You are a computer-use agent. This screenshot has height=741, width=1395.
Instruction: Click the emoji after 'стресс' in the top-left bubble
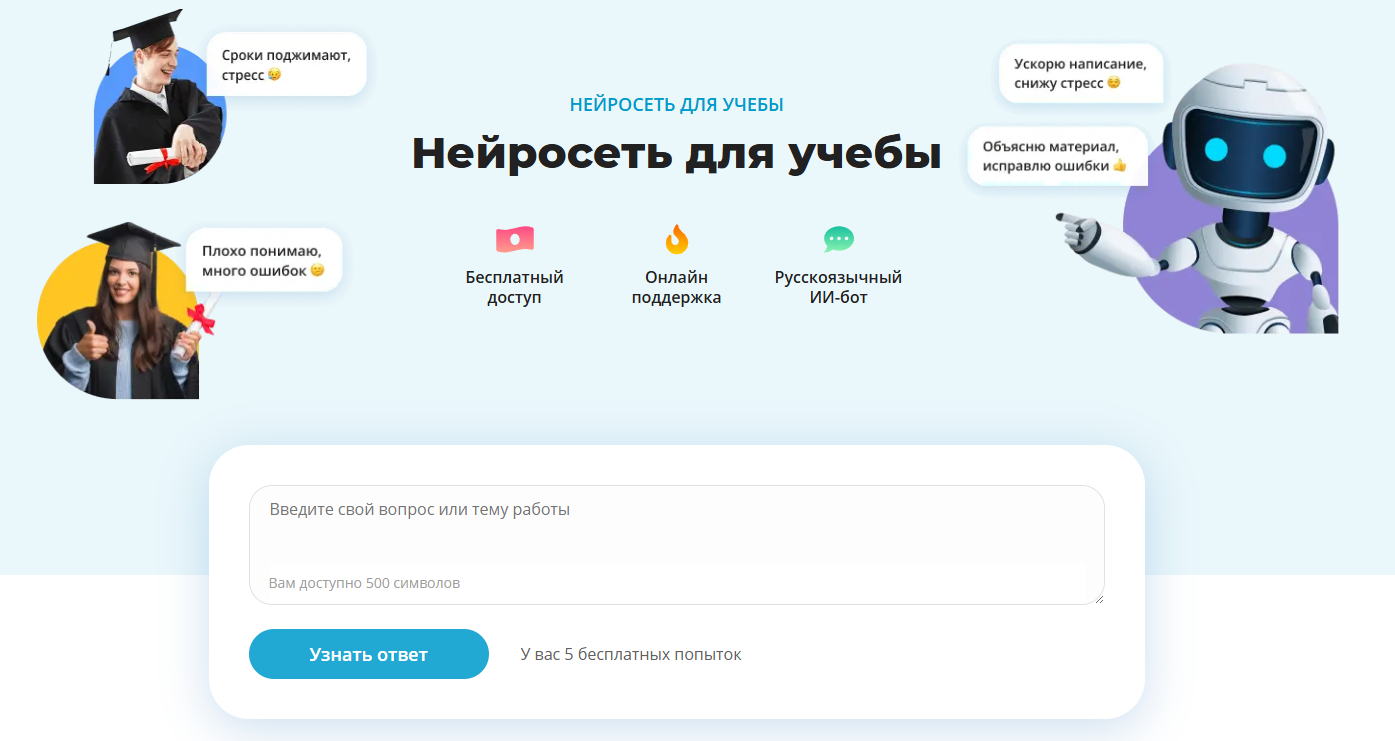coord(274,75)
